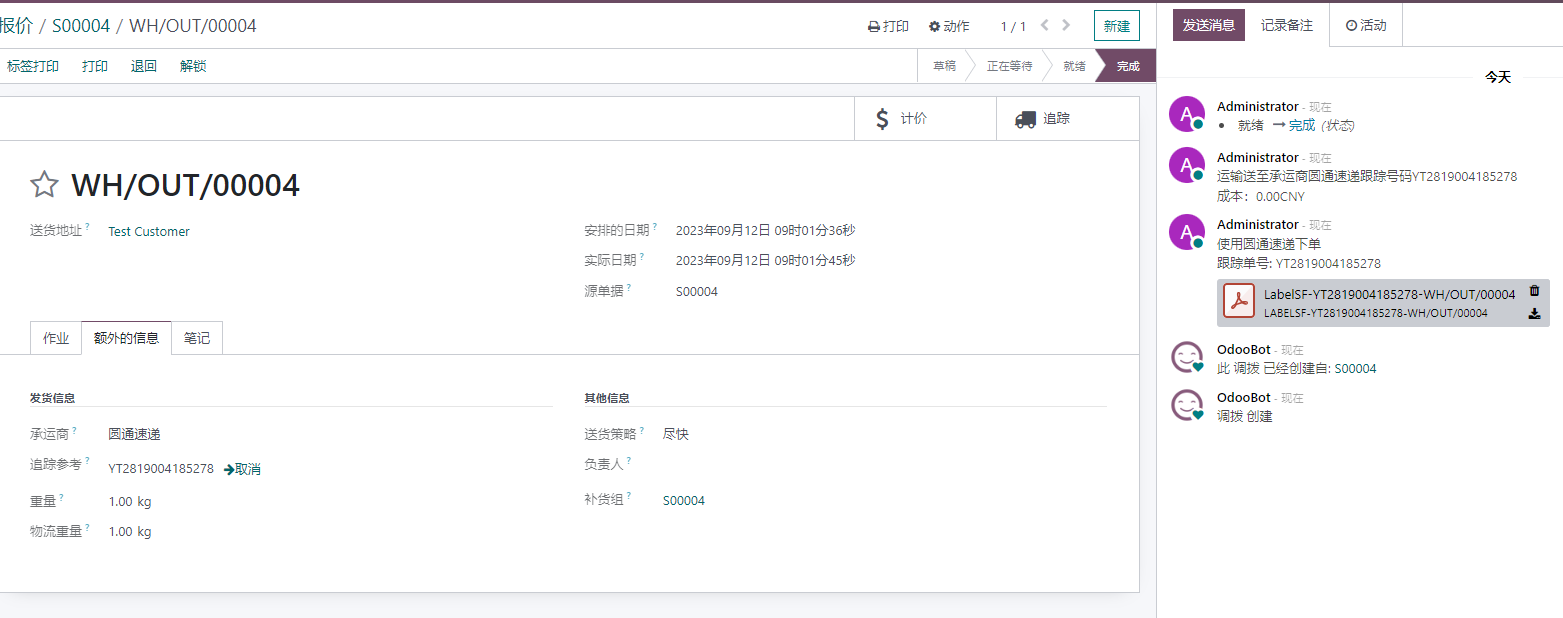
Task: Click help tooltip next to 送货地址
Action: coord(87,227)
